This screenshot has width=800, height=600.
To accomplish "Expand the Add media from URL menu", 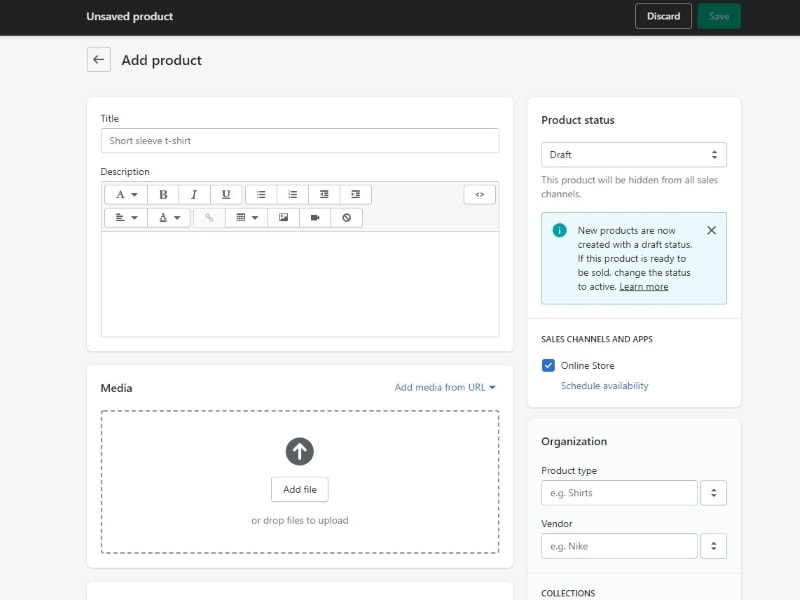I will (x=445, y=388).
